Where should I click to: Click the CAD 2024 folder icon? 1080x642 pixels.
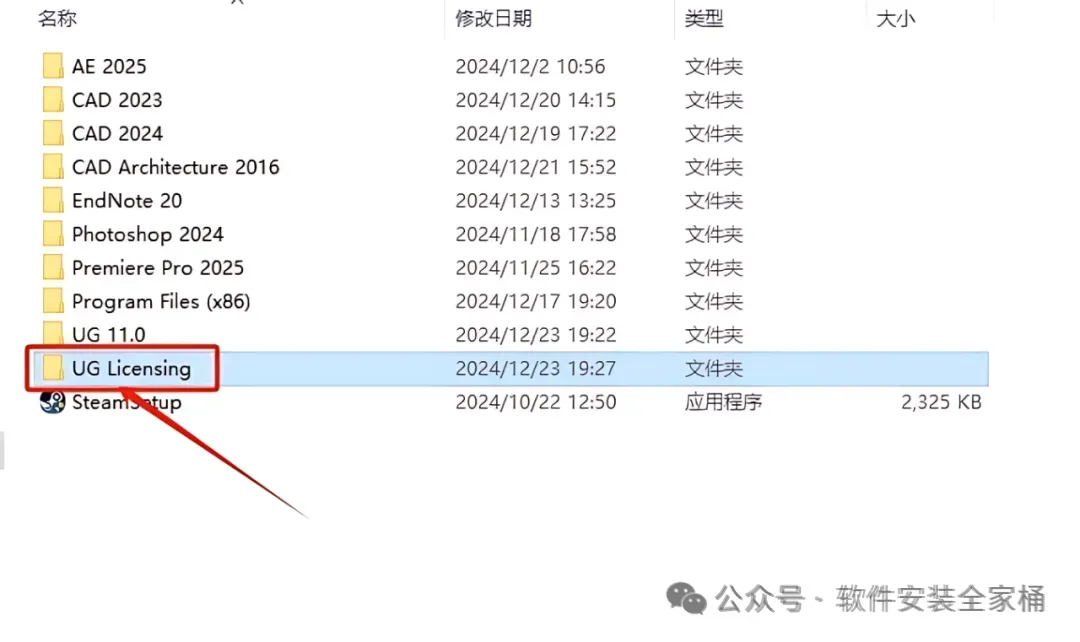(x=52, y=133)
